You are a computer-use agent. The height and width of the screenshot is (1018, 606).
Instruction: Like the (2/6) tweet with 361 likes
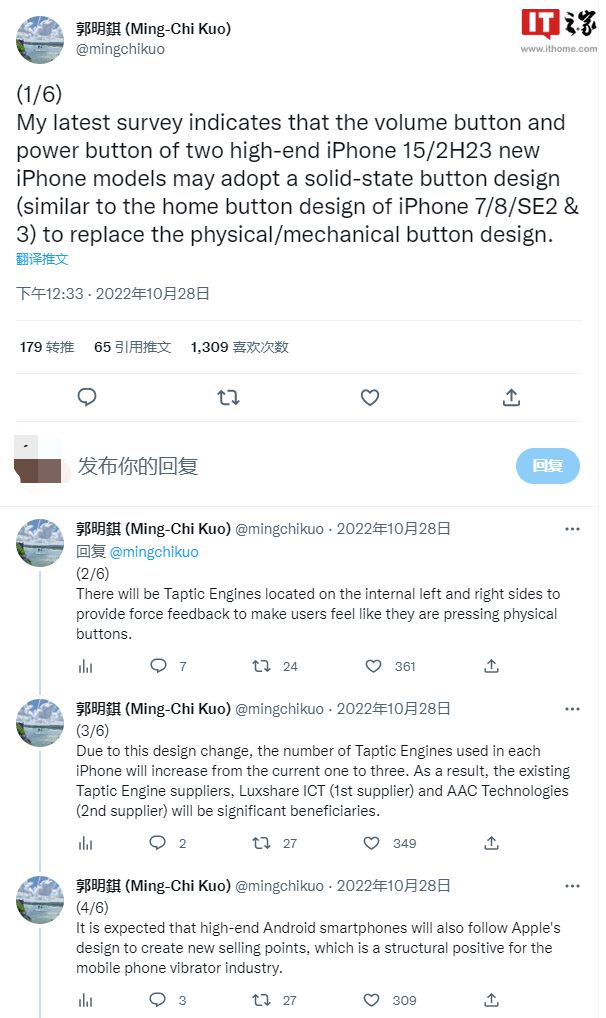click(373, 666)
